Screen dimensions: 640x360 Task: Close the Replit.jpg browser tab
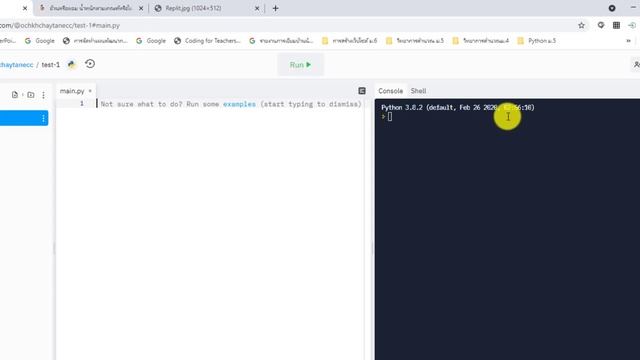point(257,8)
